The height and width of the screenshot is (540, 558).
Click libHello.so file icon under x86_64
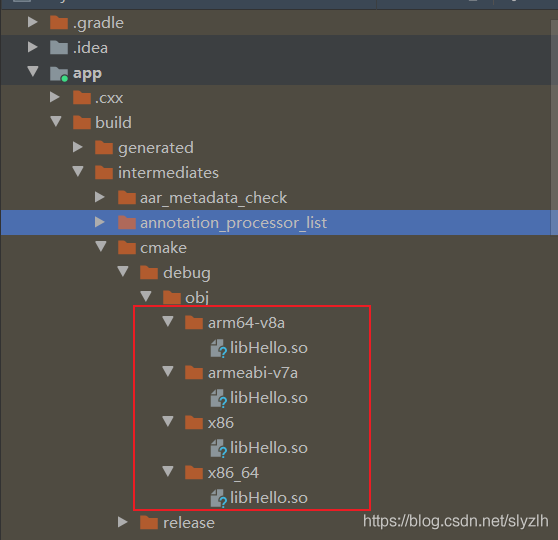(219, 498)
